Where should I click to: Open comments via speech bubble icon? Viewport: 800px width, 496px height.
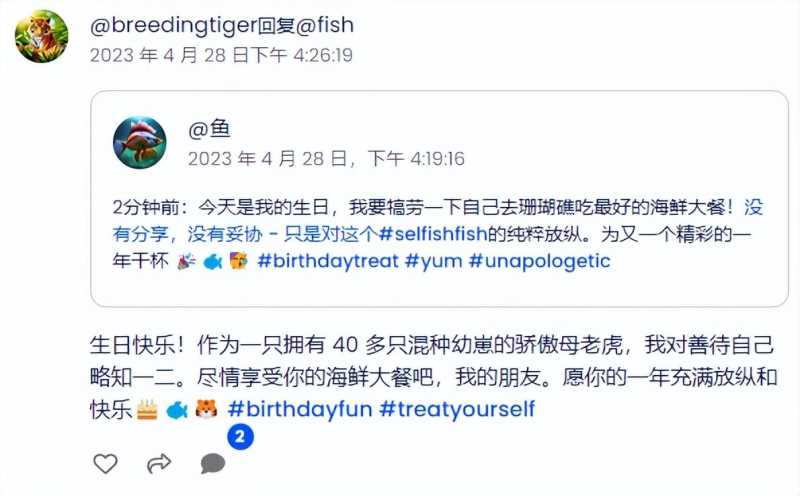coord(213,463)
